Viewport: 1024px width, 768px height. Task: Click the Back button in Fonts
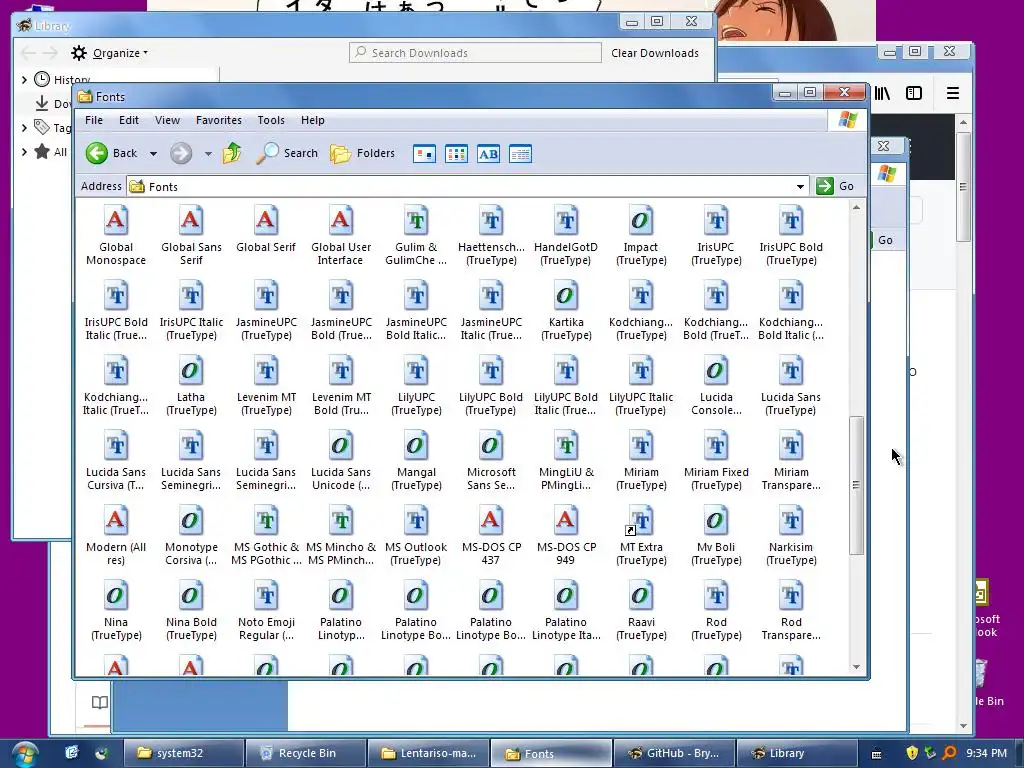[112, 153]
